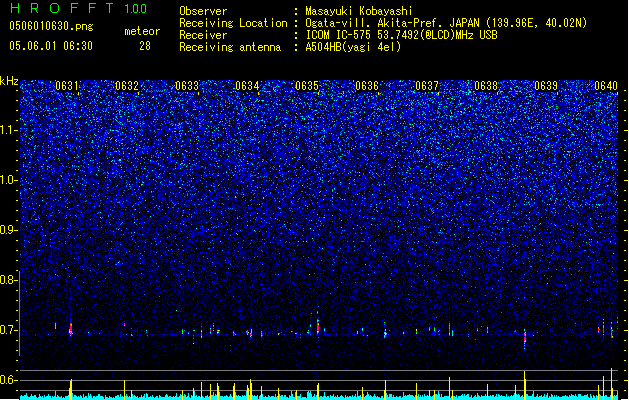This screenshot has height=400, width=629.
Task: Click the 0633 time marker
Action: [187, 86]
